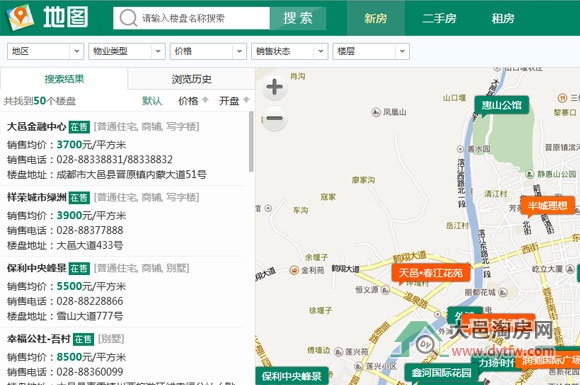
Task: Click the 共找到50个楼盘 result count
Action: point(40,101)
